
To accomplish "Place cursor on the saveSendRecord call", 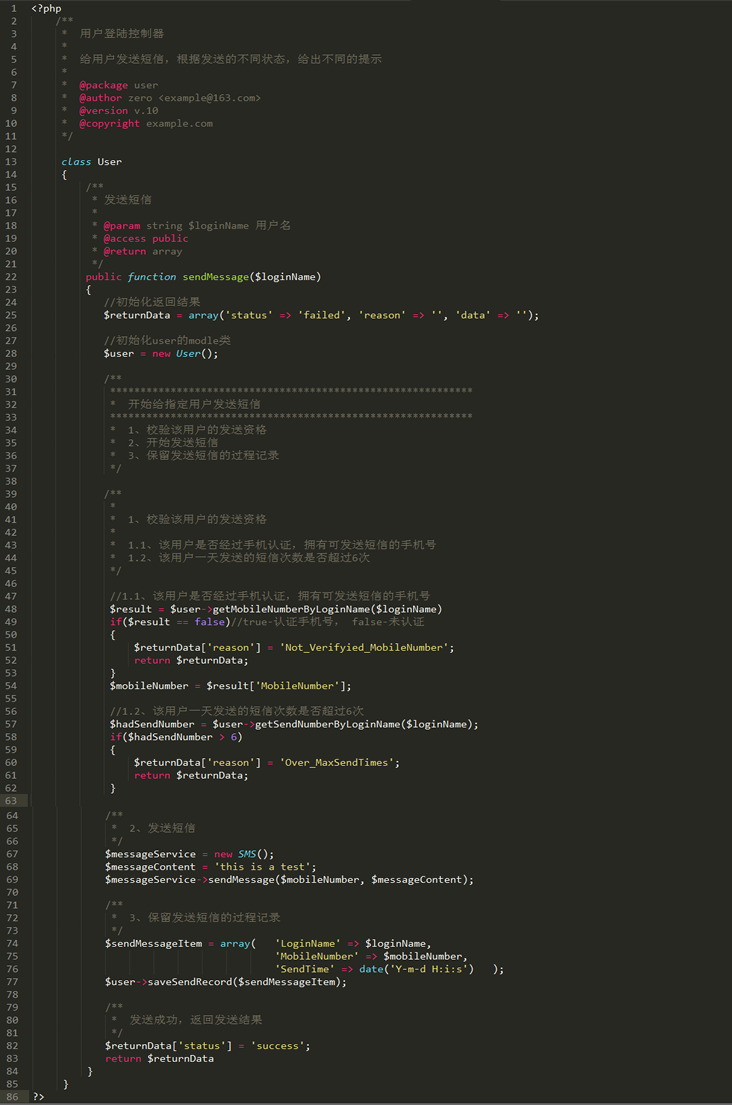I will tap(189, 982).
